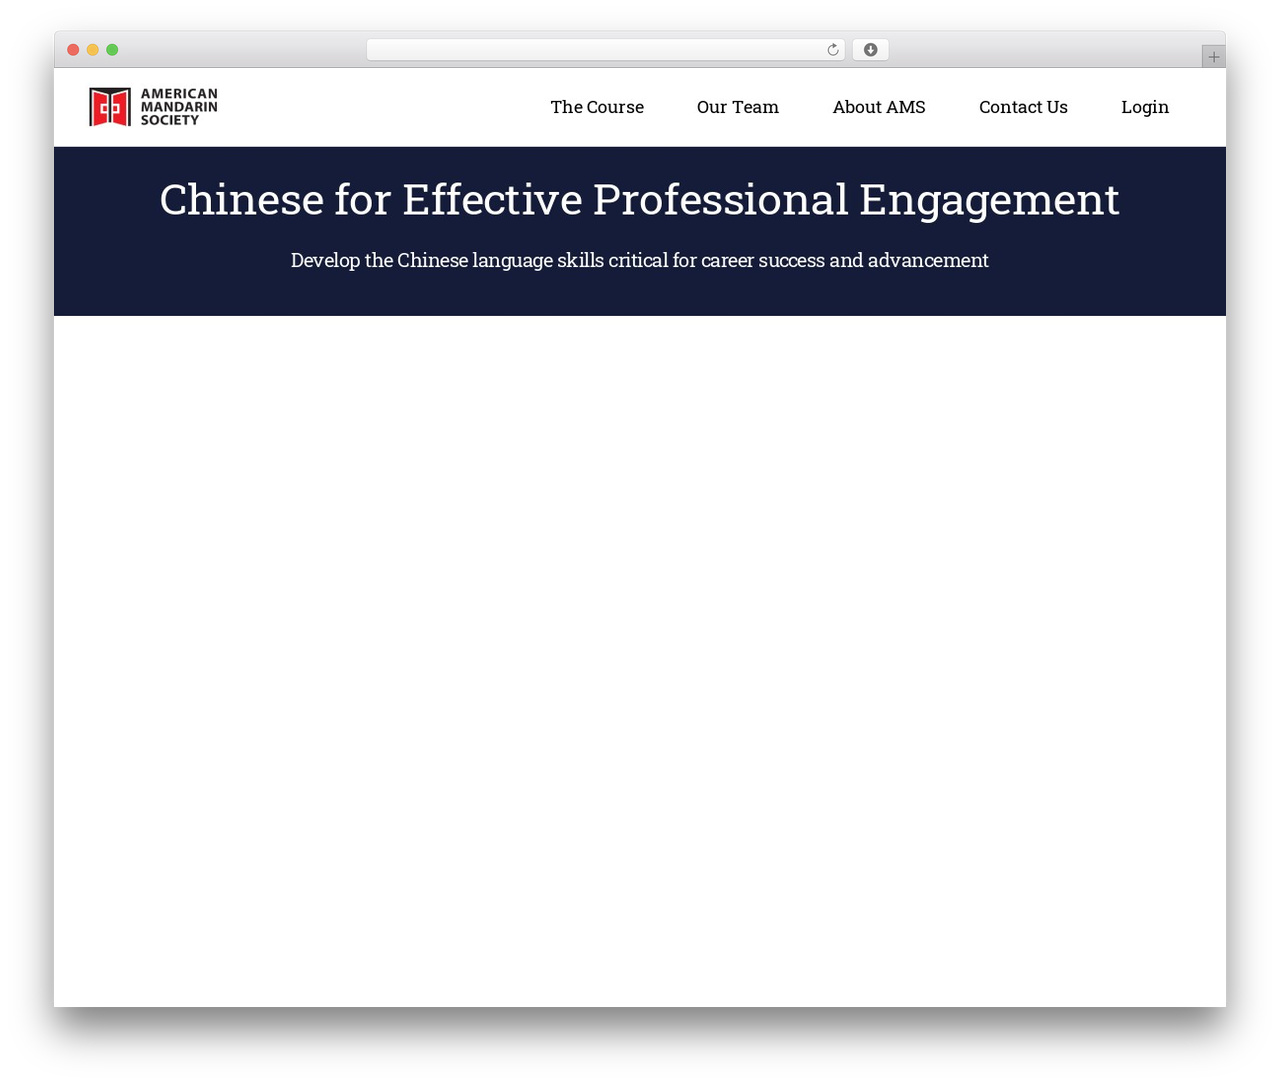Viewport: 1280px width, 1084px height.
Task: Go to the Our Team page
Action: [x=738, y=107]
